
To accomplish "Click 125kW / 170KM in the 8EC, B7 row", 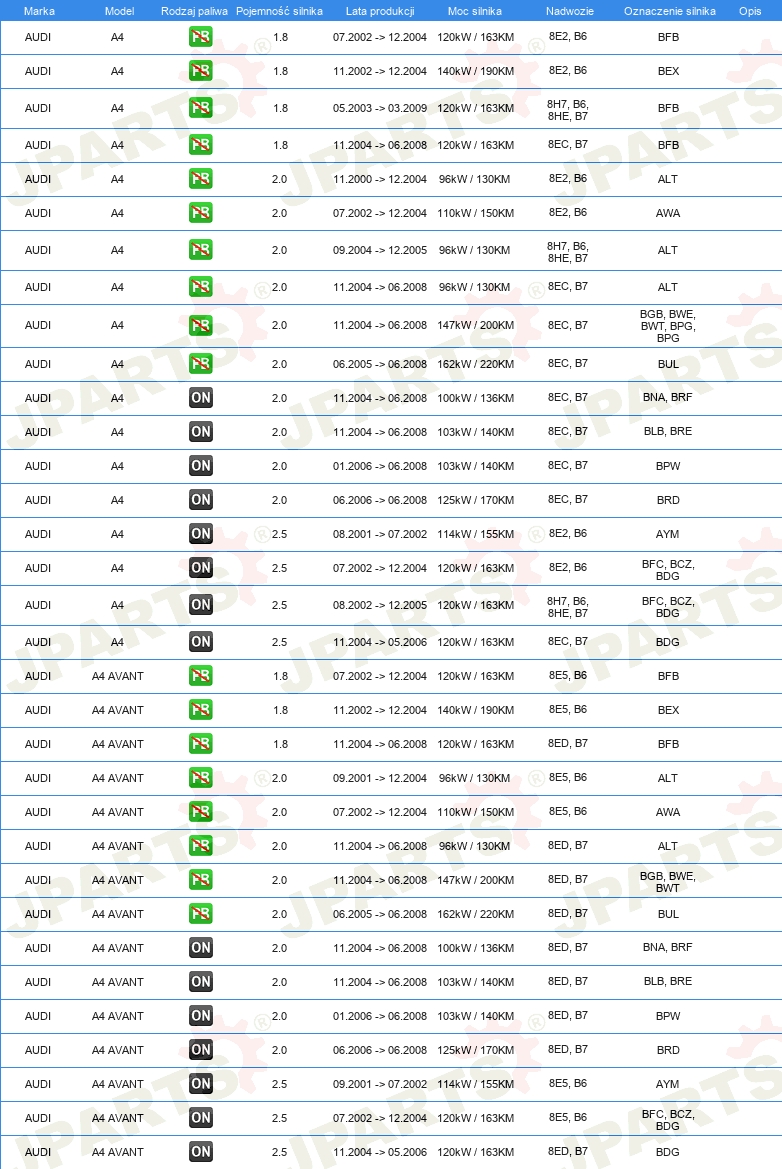I will 476,500.
